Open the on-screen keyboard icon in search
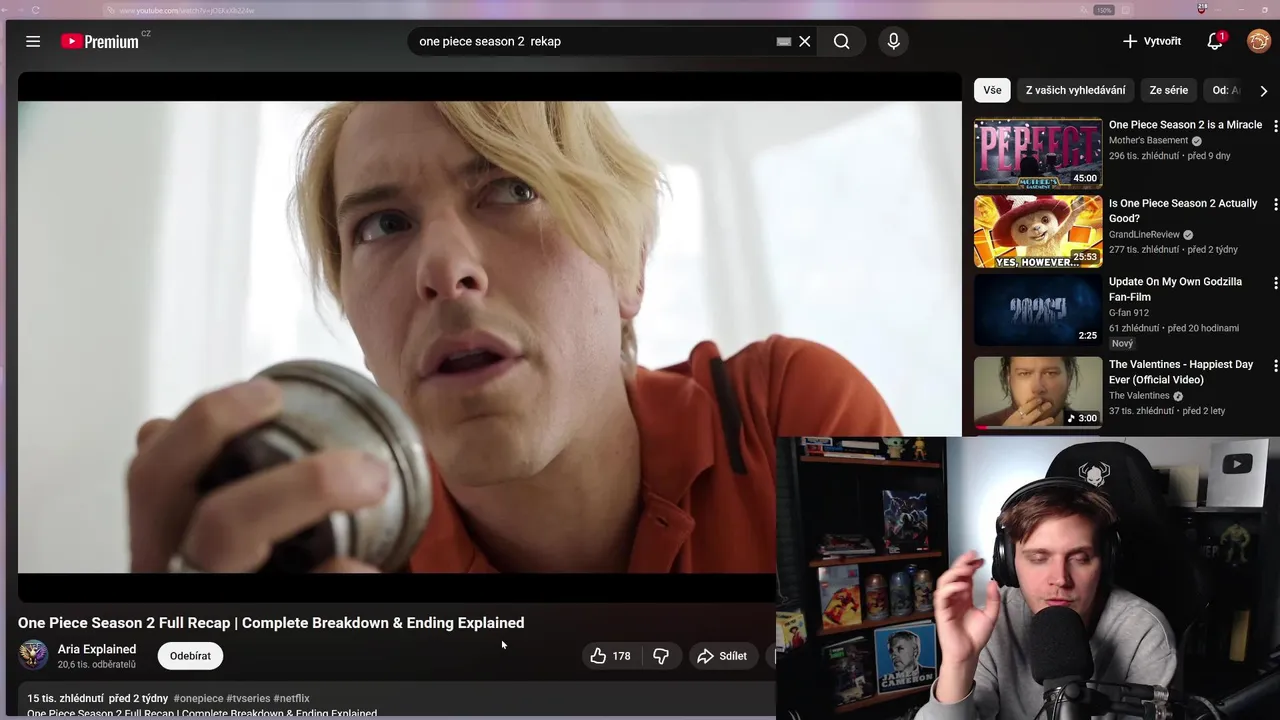 click(x=784, y=41)
